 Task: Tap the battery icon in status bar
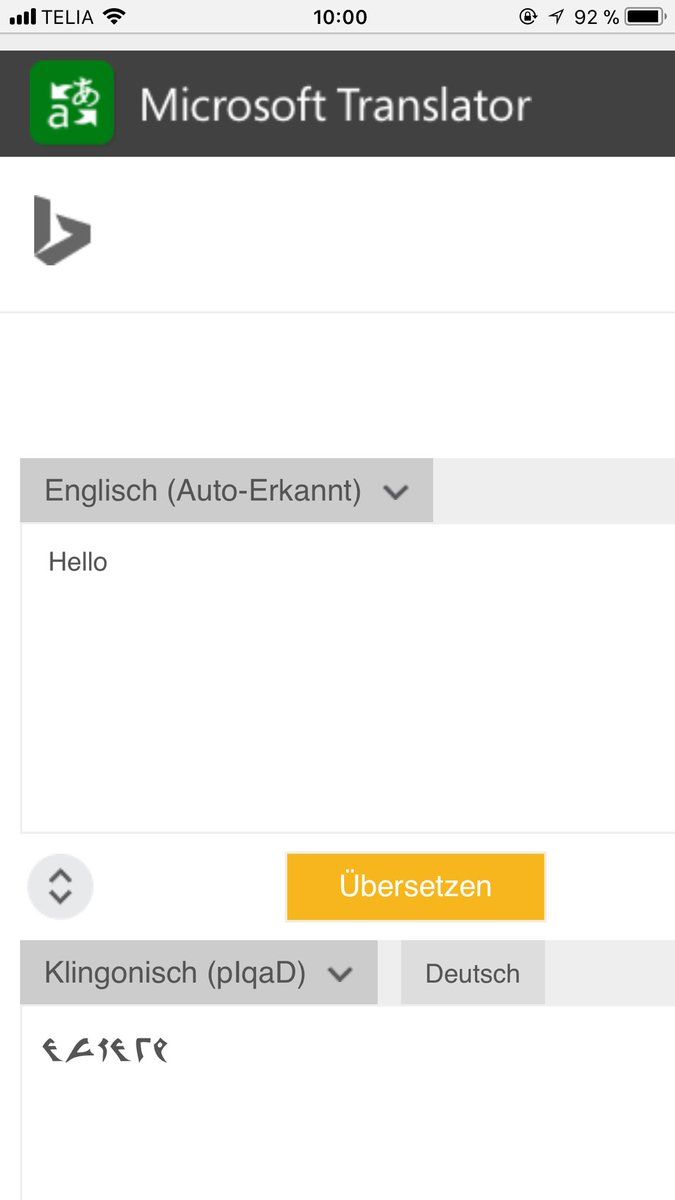(644, 17)
